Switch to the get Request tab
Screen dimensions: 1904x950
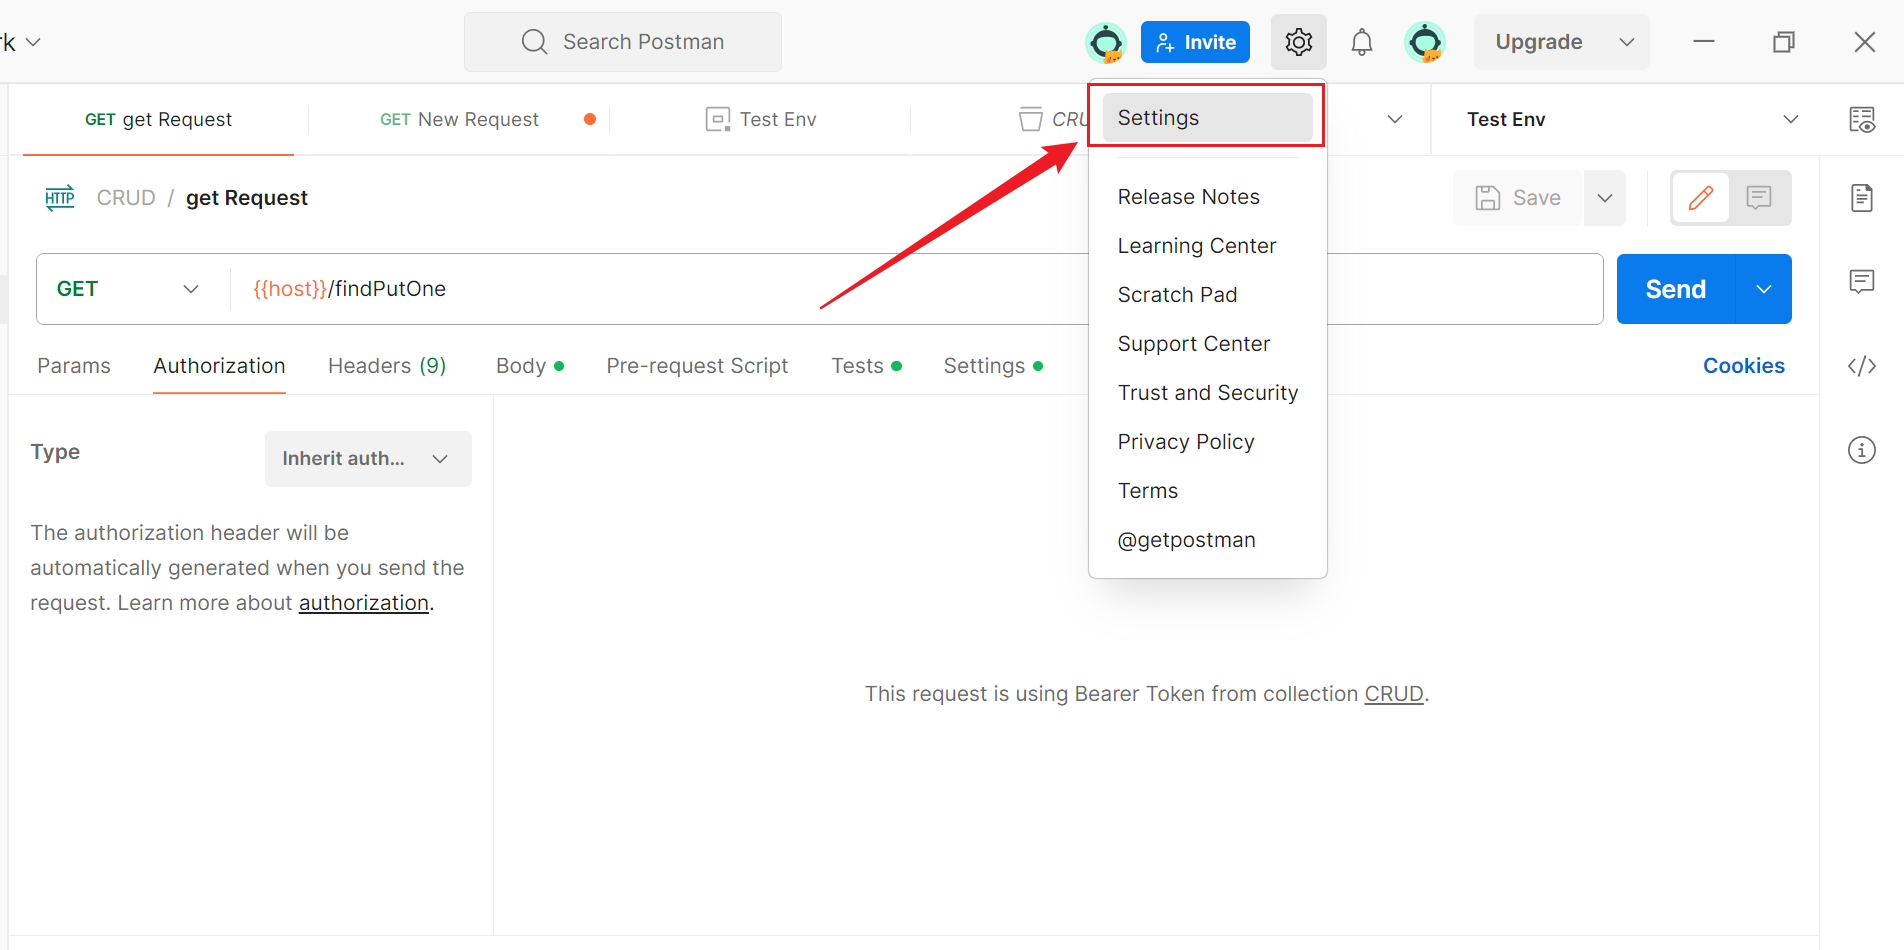[x=158, y=120]
